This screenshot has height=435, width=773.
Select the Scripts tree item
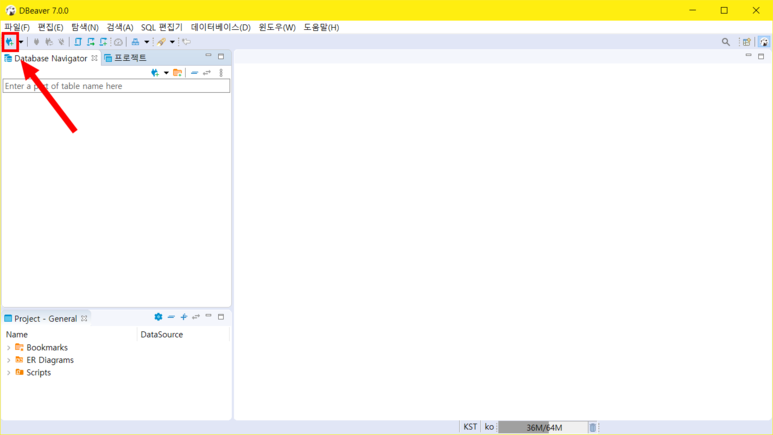(38, 373)
